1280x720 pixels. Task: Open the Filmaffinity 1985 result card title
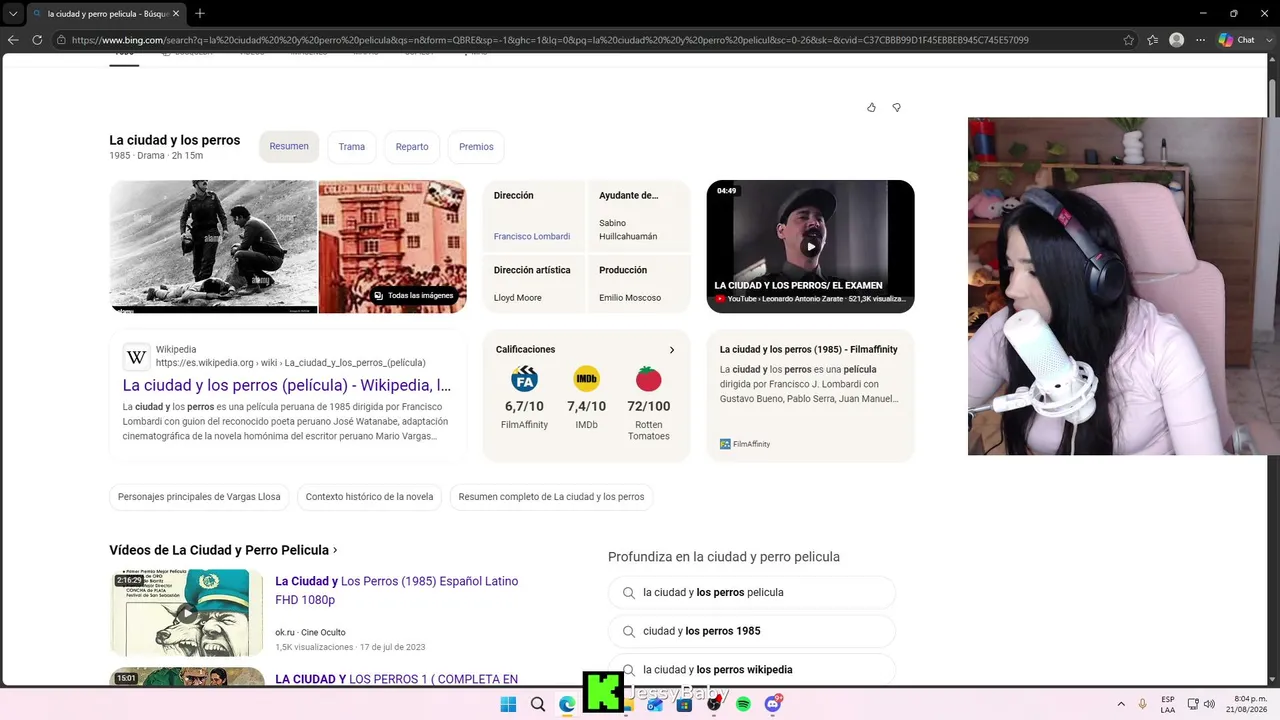click(x=809, y=350)
